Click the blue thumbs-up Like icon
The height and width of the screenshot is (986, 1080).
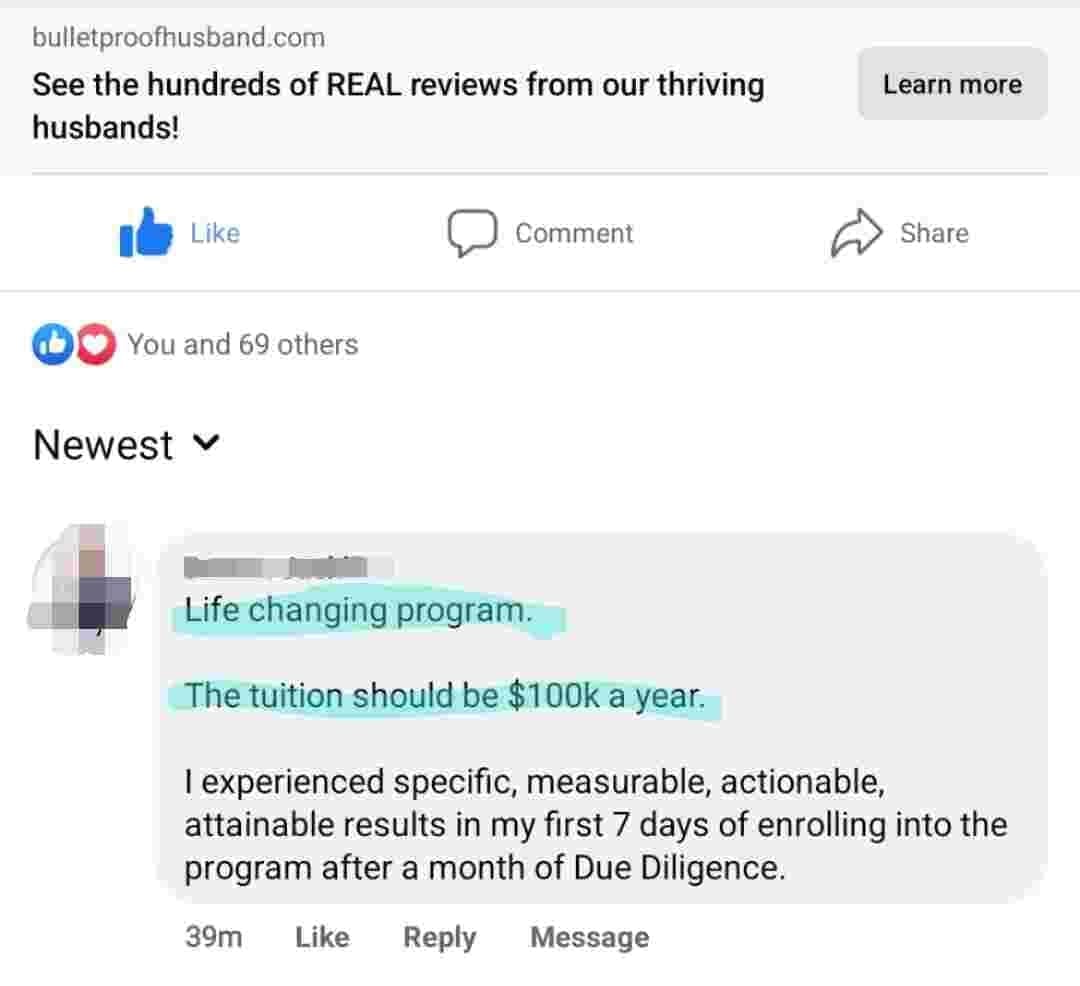[144, 233]
